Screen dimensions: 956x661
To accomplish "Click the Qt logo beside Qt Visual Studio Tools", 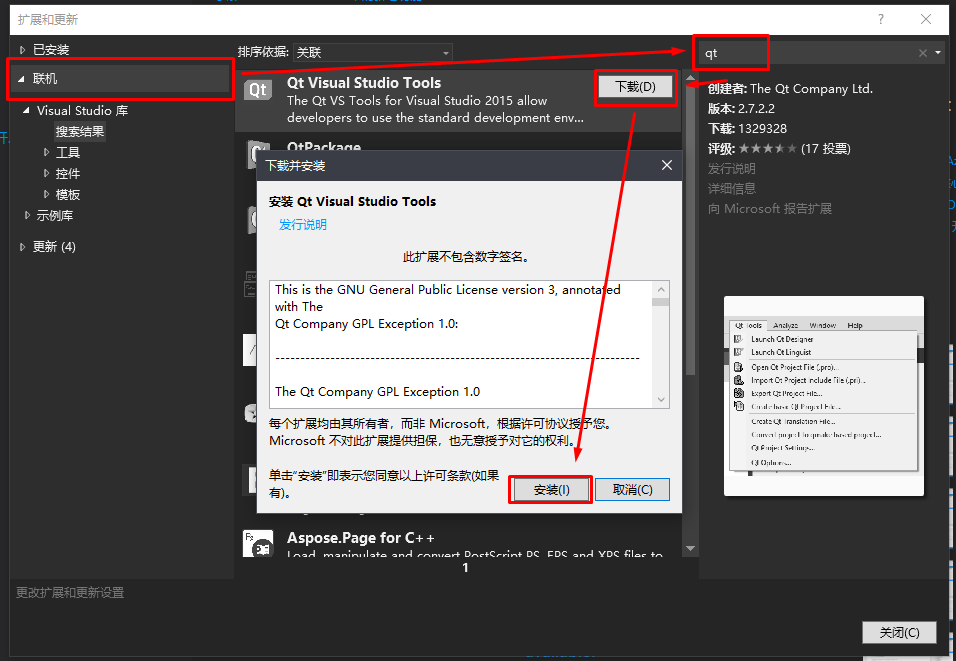I will [258, 90].
